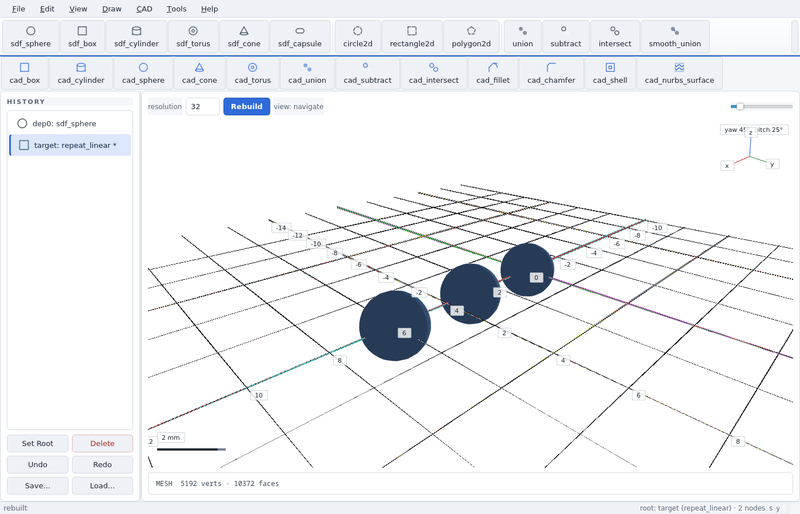The height and width of the screenshot is (514, 800).
Task: Use the cad_fillet tool
Action: [x=493, y=74]
